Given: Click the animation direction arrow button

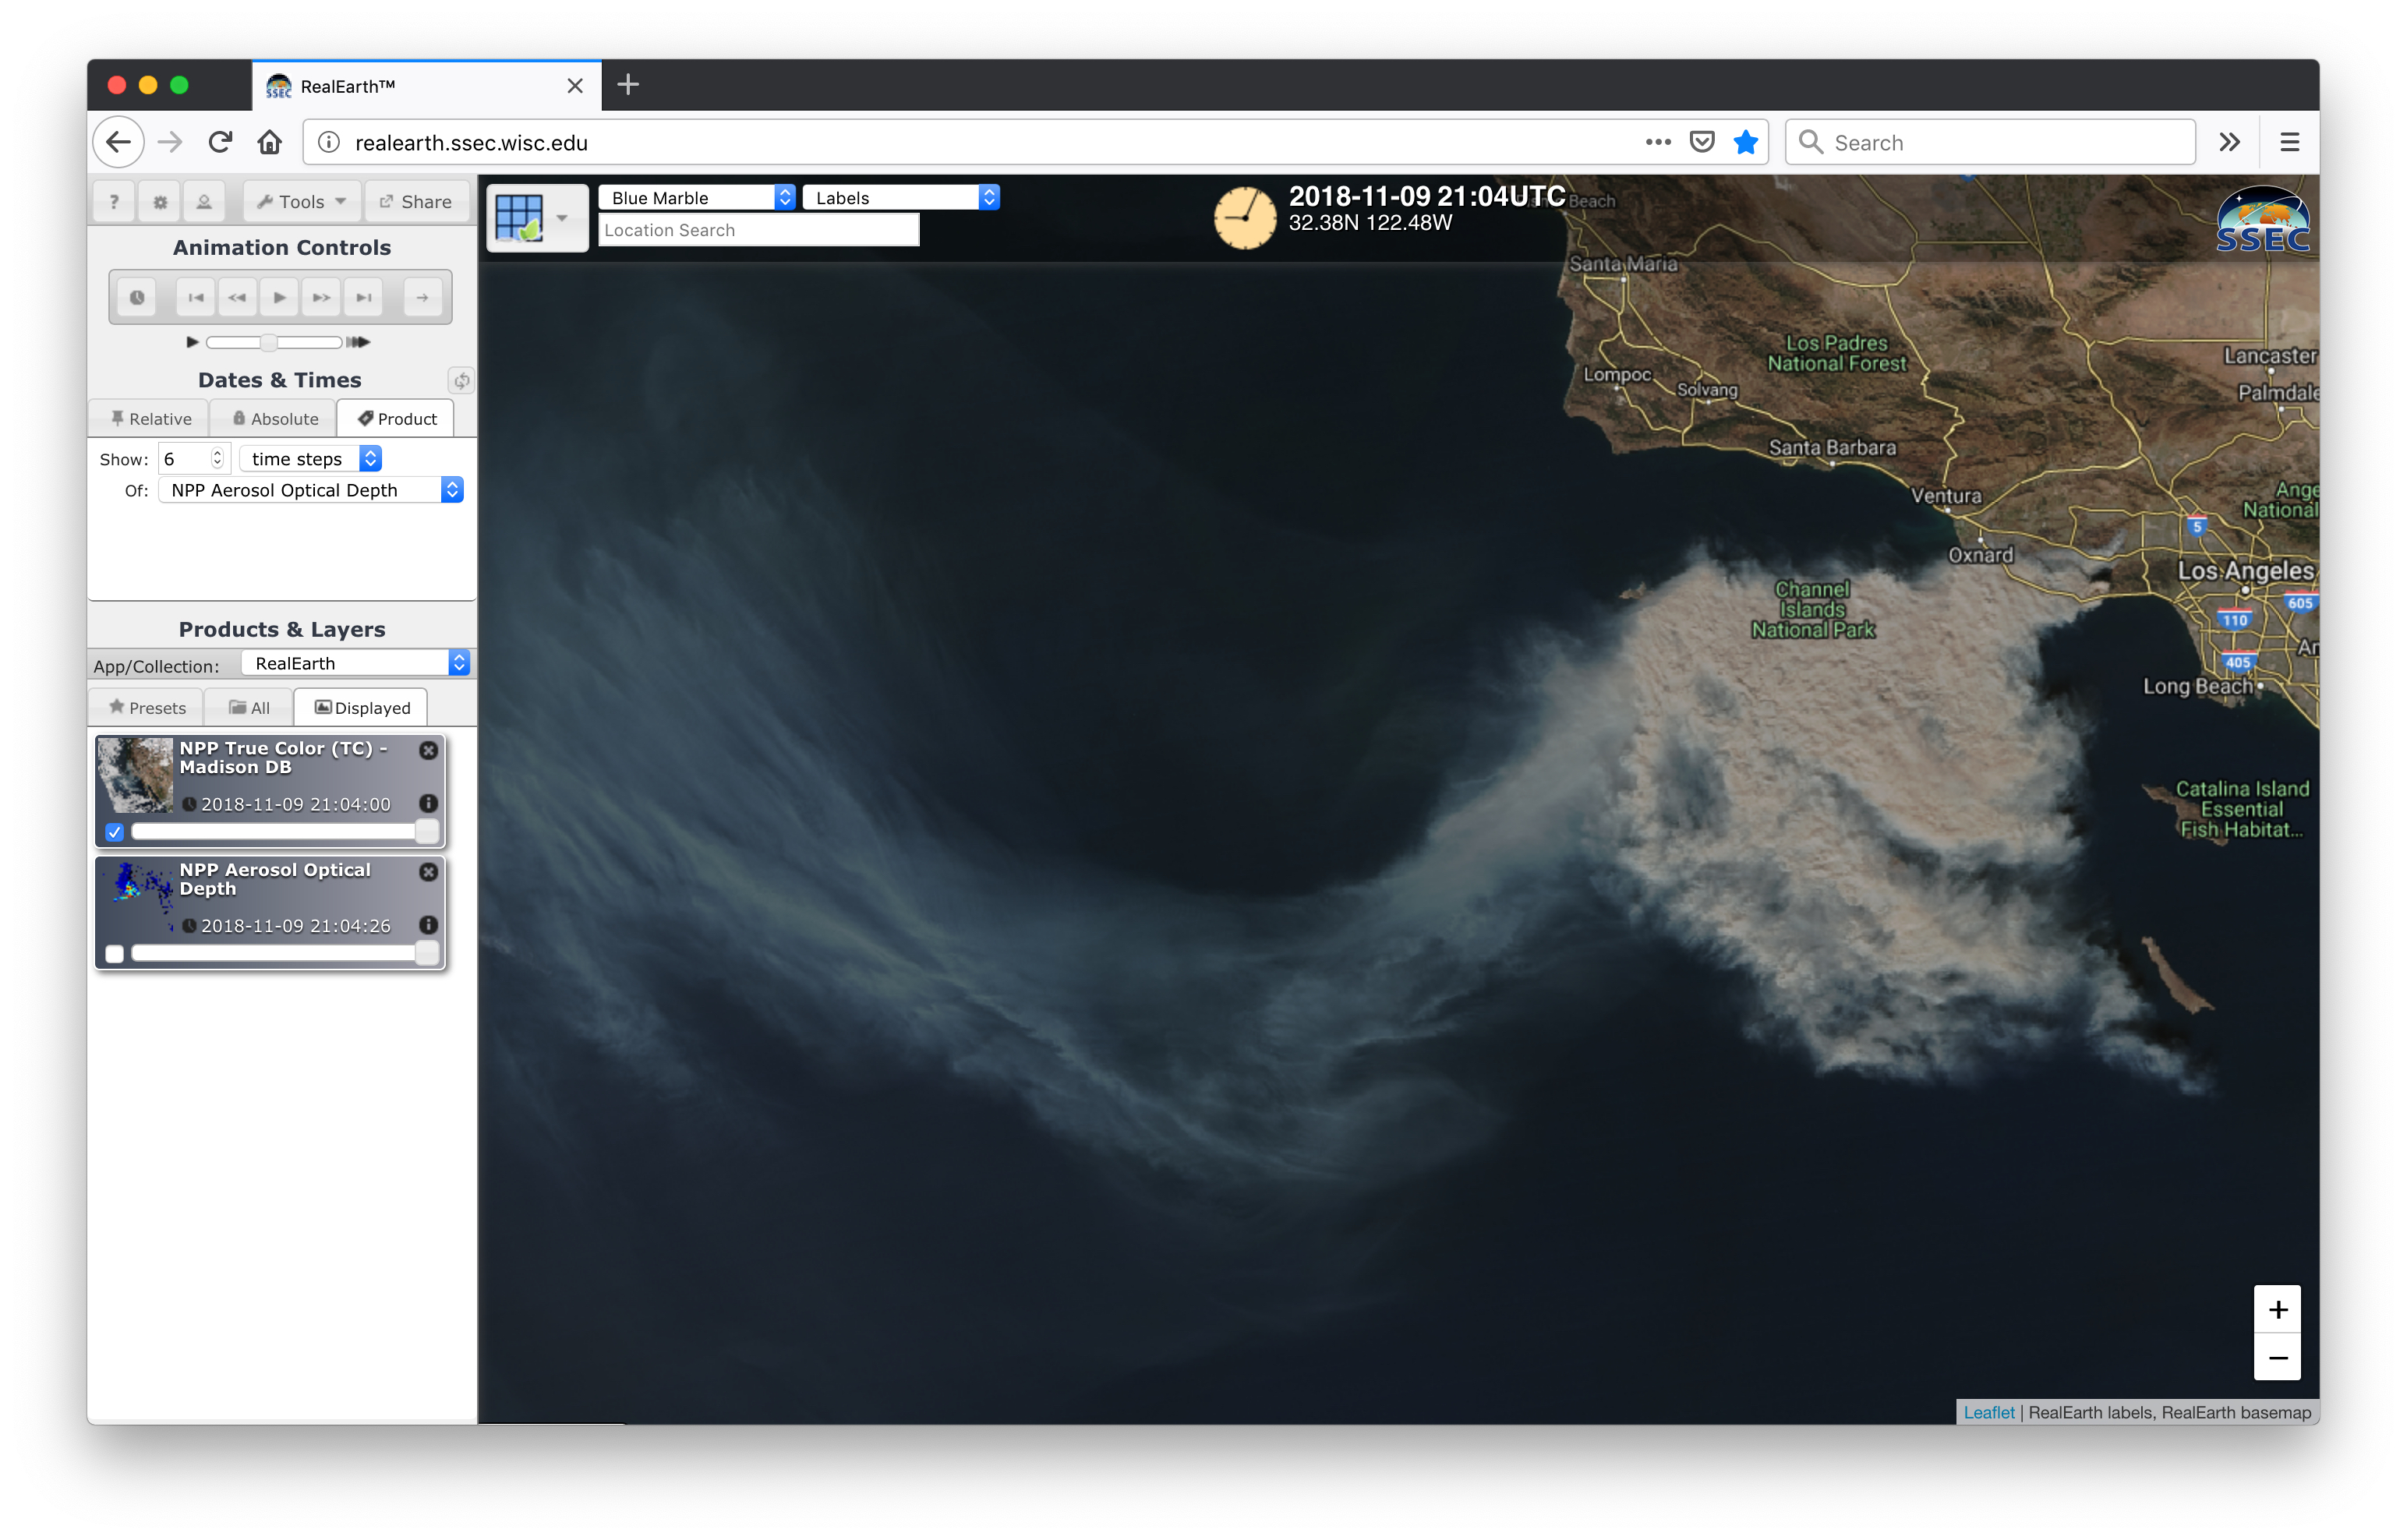Looking at the screenshot, I should tap(422, 298).
